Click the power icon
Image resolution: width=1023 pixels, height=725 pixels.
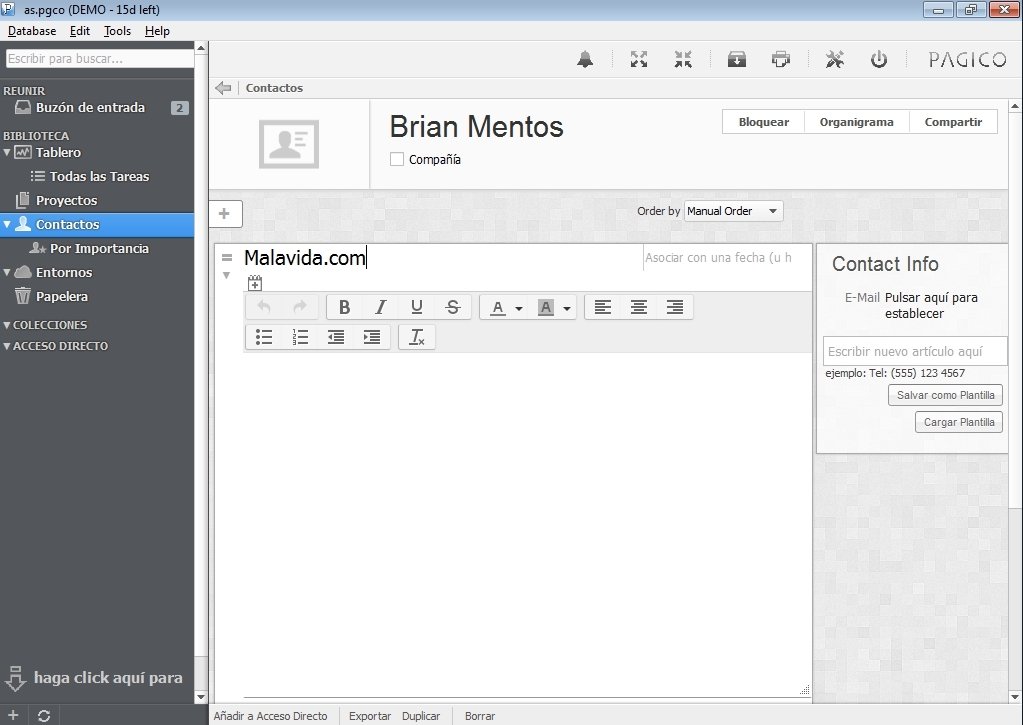point(879,59)
